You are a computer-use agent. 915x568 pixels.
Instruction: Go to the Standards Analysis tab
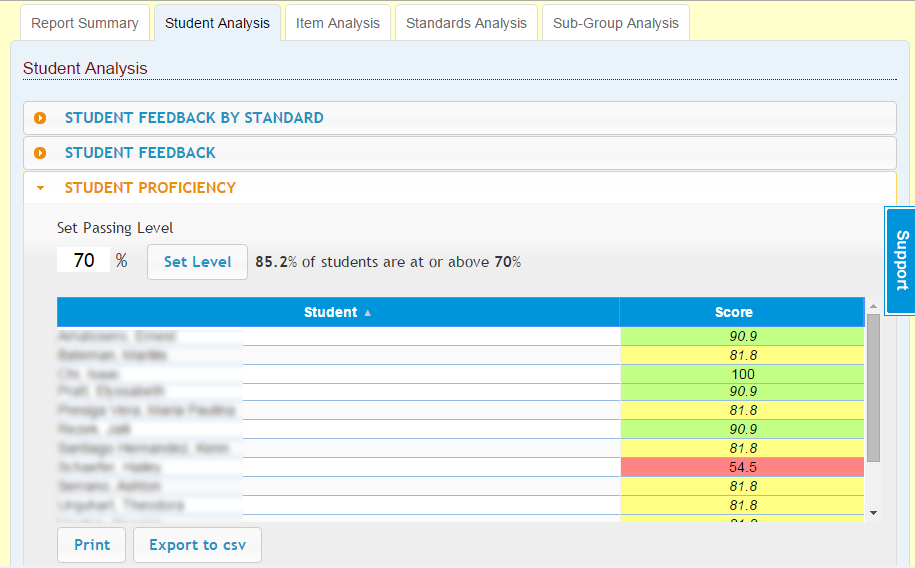466,23
